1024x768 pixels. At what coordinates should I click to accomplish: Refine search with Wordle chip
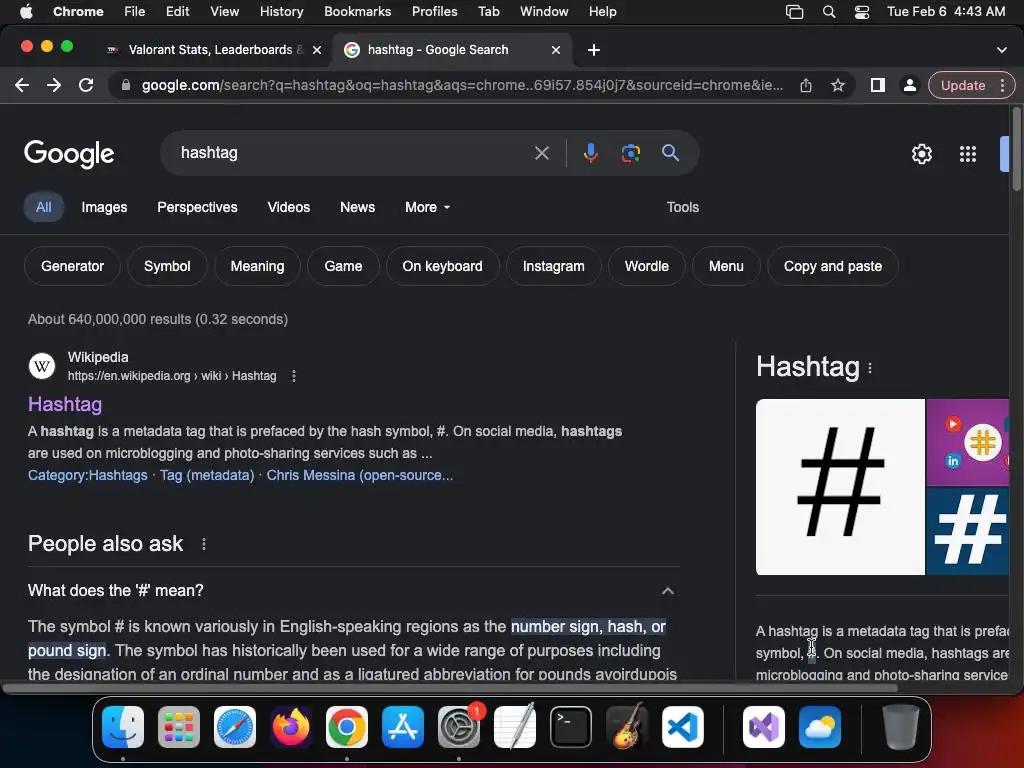647,266
